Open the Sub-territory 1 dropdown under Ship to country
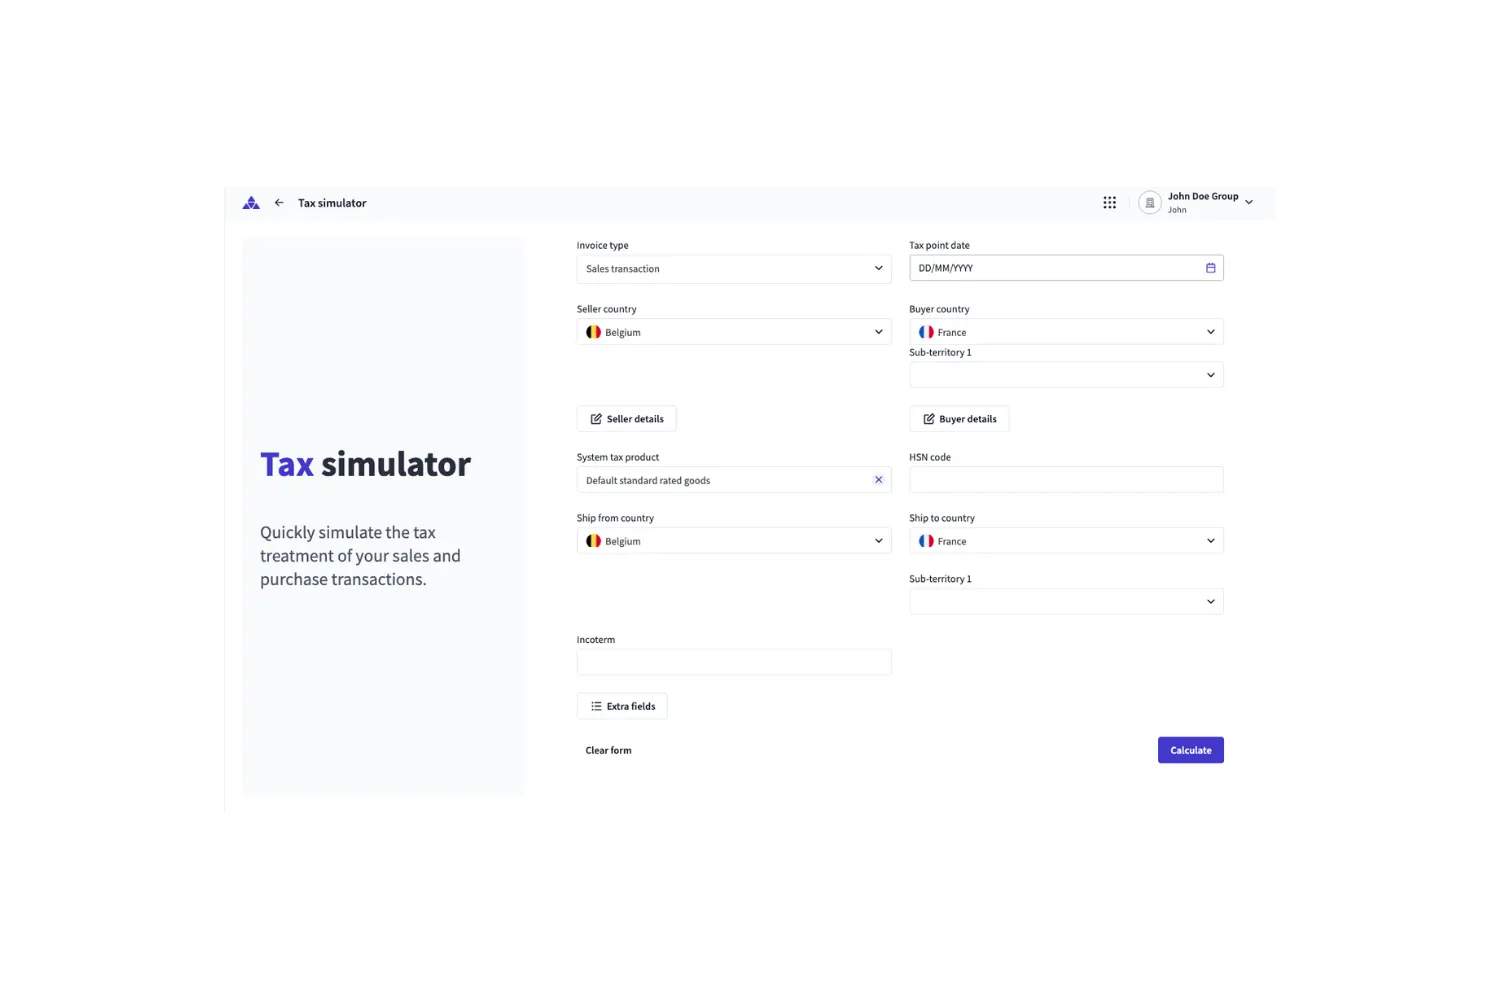Screen dimensions: 1500x1000 (1066, 601)
